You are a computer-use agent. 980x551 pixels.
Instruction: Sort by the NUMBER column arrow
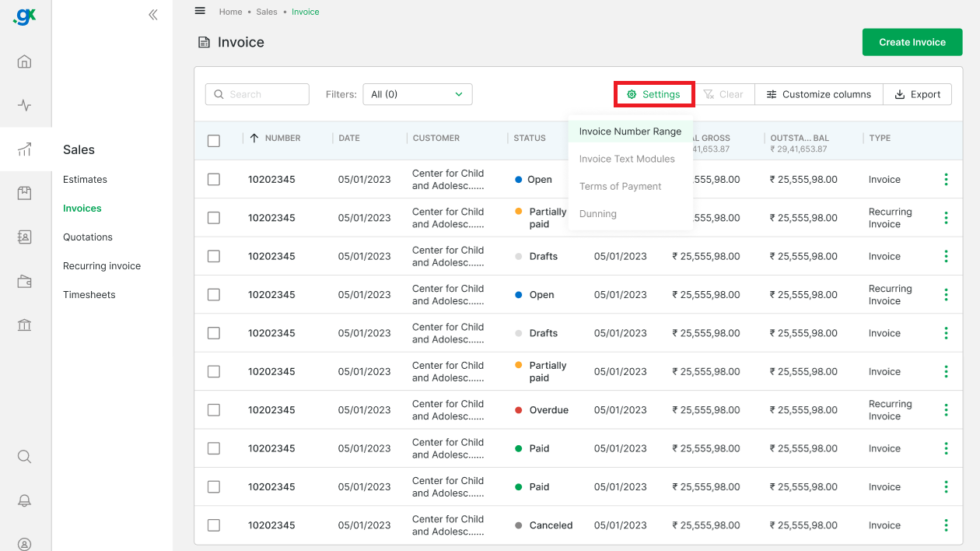click(x=254, y=138)
